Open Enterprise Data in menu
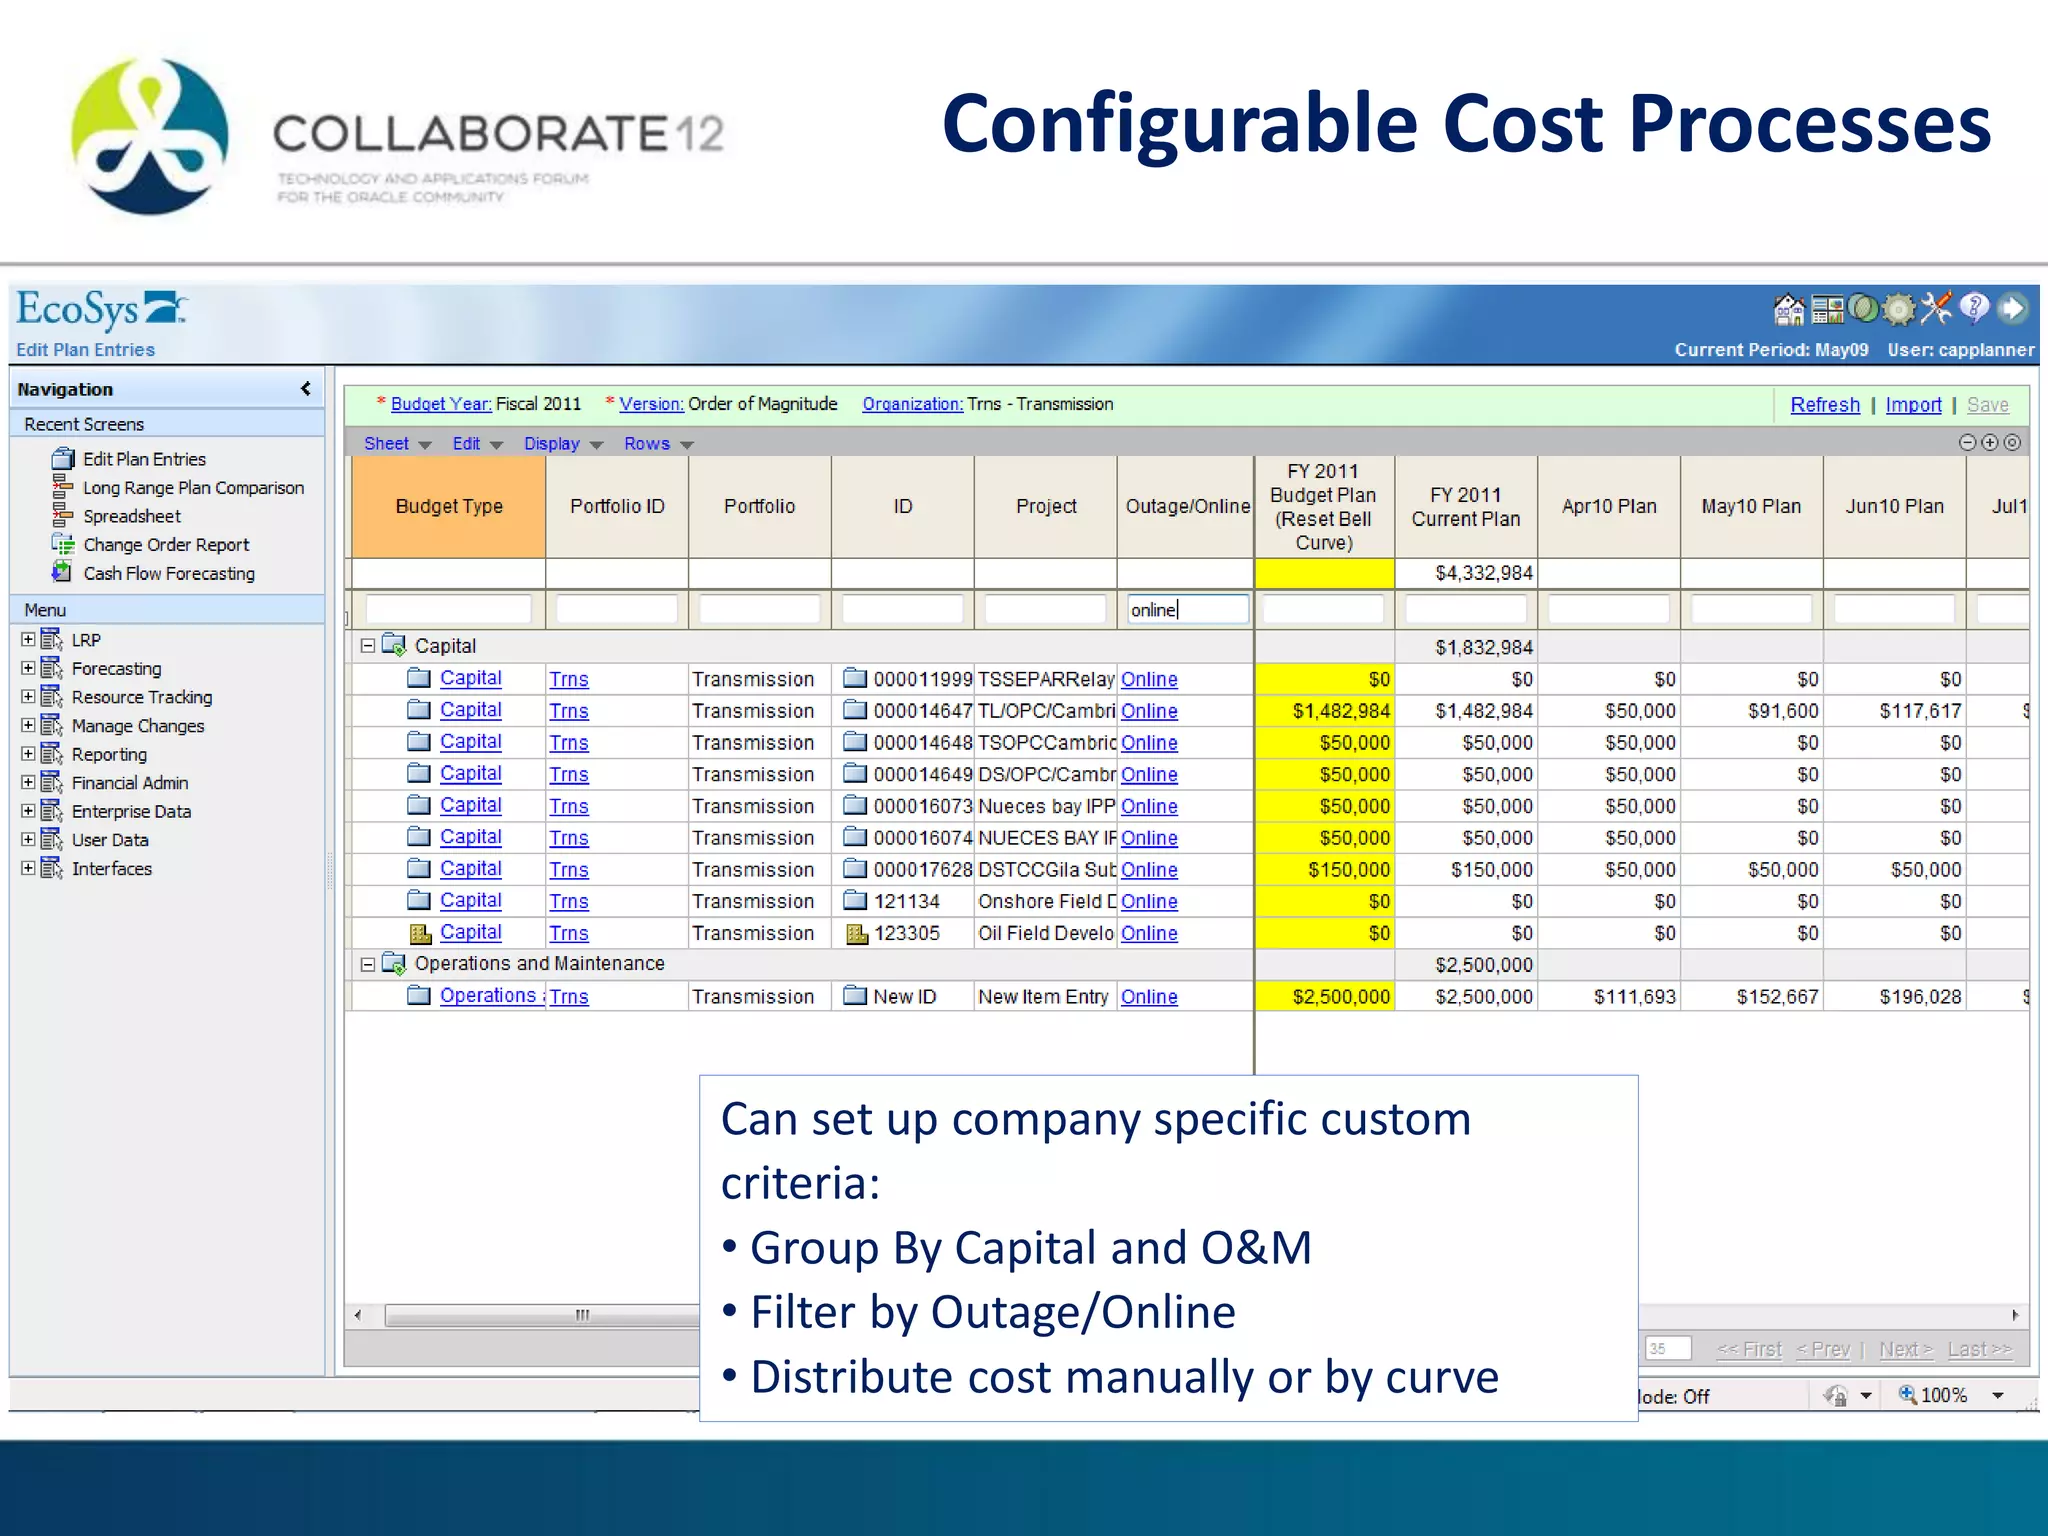The height and width of the screenshot is (1536, 2048). (131, 811)
